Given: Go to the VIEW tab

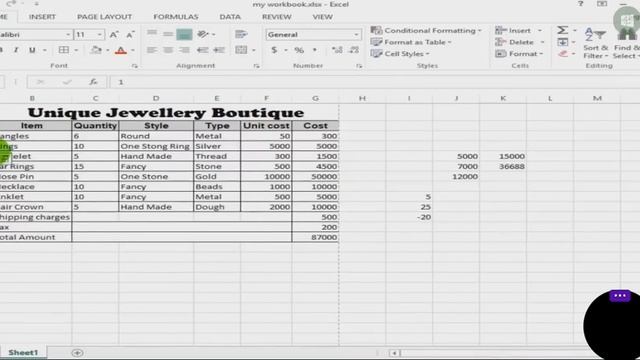Looking at the screenshot, I should [322, 17].
